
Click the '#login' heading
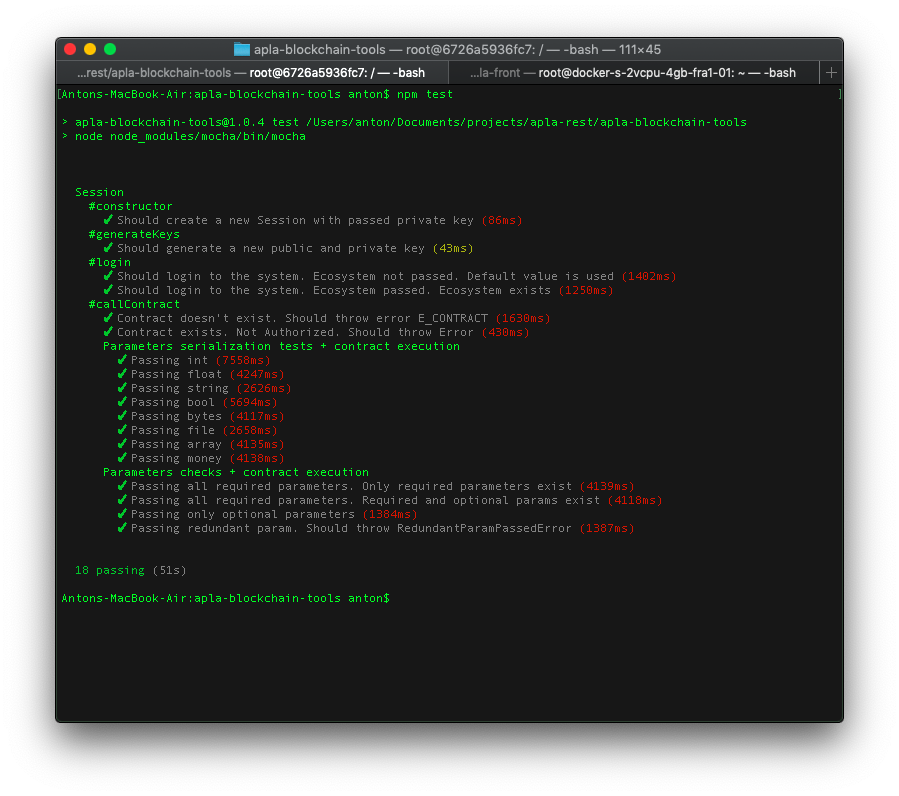coord(110,262)
